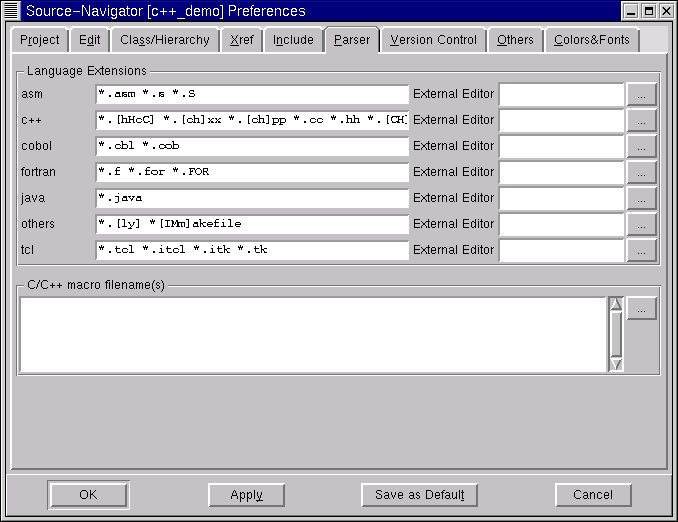Screen dimensions: 678x522
Task: Click the macro list scroll down arrow
Action: point(616,364)
